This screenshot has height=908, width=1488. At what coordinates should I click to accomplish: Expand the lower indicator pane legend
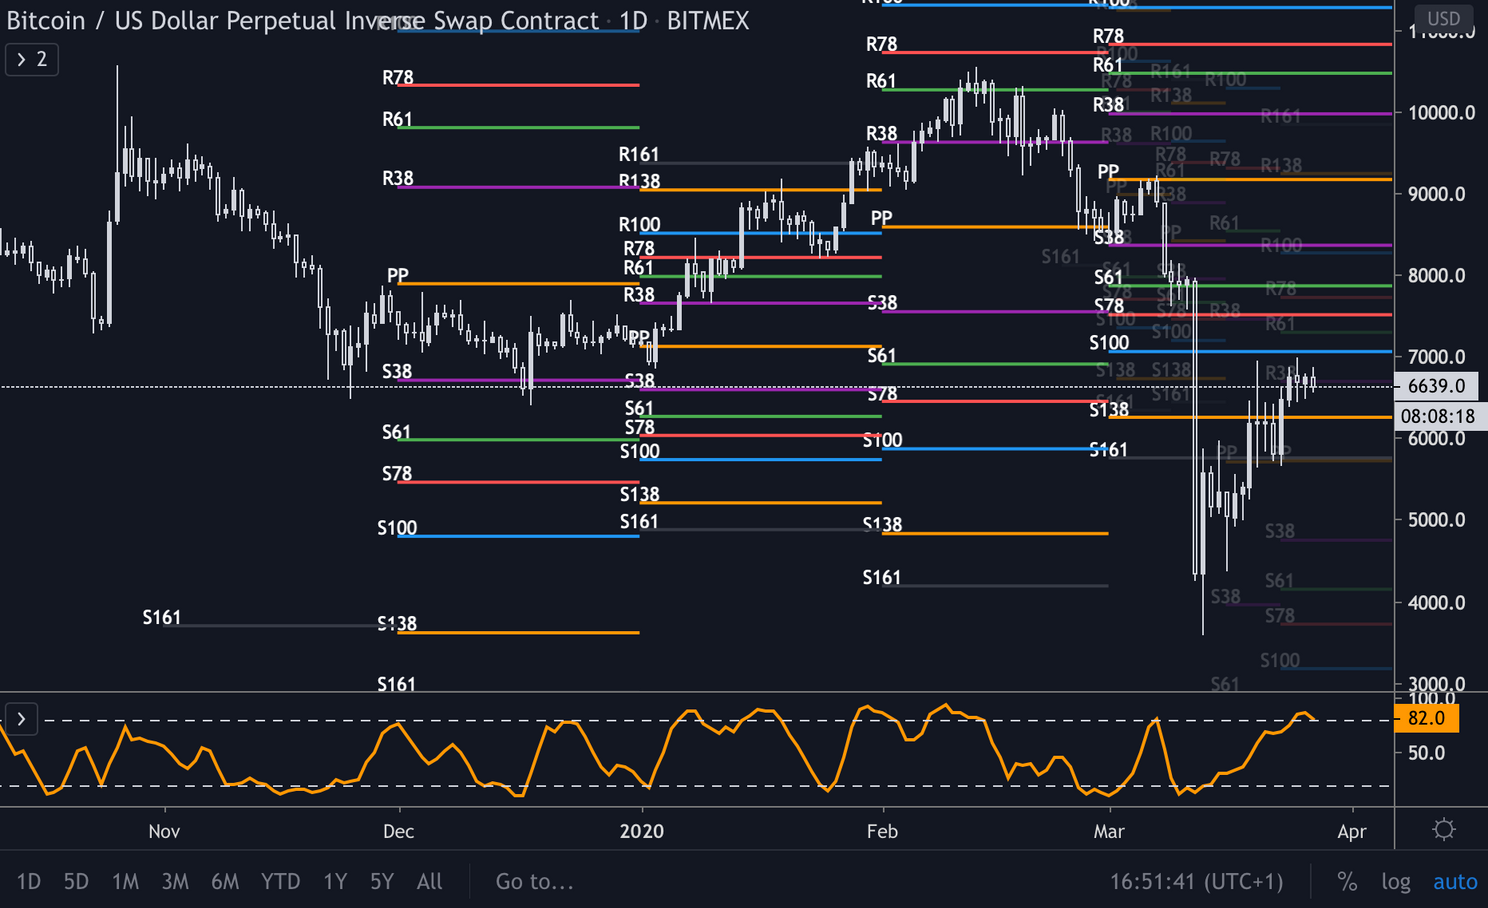(20, 718)
